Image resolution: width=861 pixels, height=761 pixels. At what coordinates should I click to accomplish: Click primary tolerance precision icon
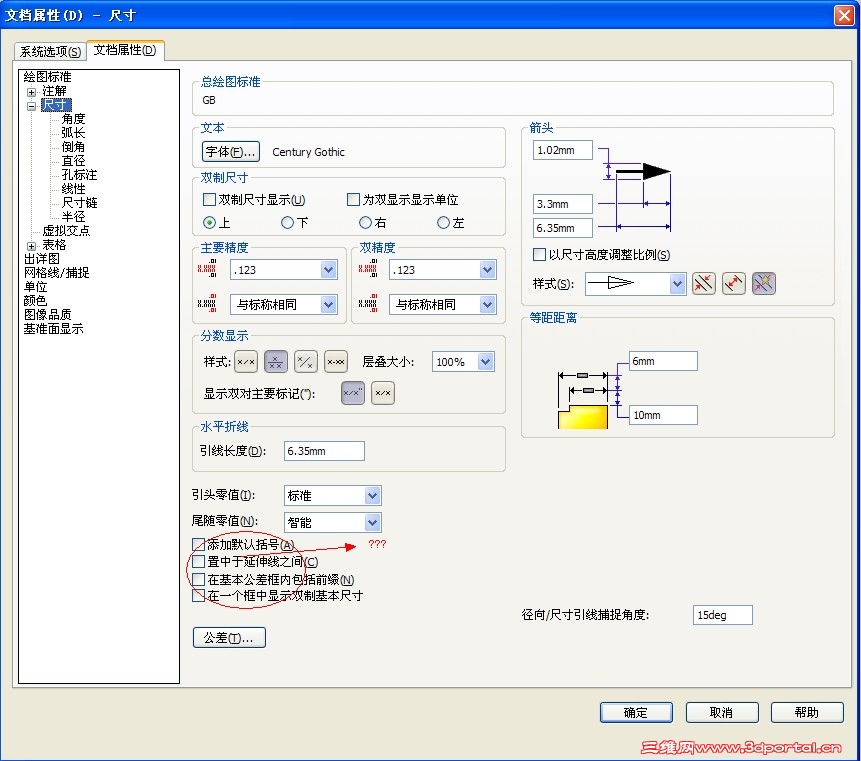pos(207,303)
